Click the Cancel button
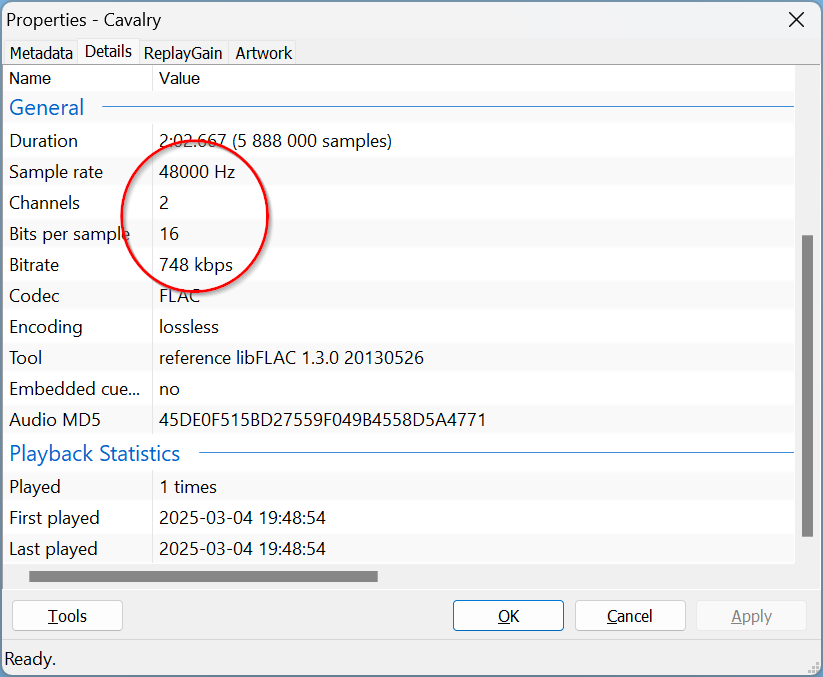This screenshot has height=677, width=823. pyautogui.click(x=630, y=616)
